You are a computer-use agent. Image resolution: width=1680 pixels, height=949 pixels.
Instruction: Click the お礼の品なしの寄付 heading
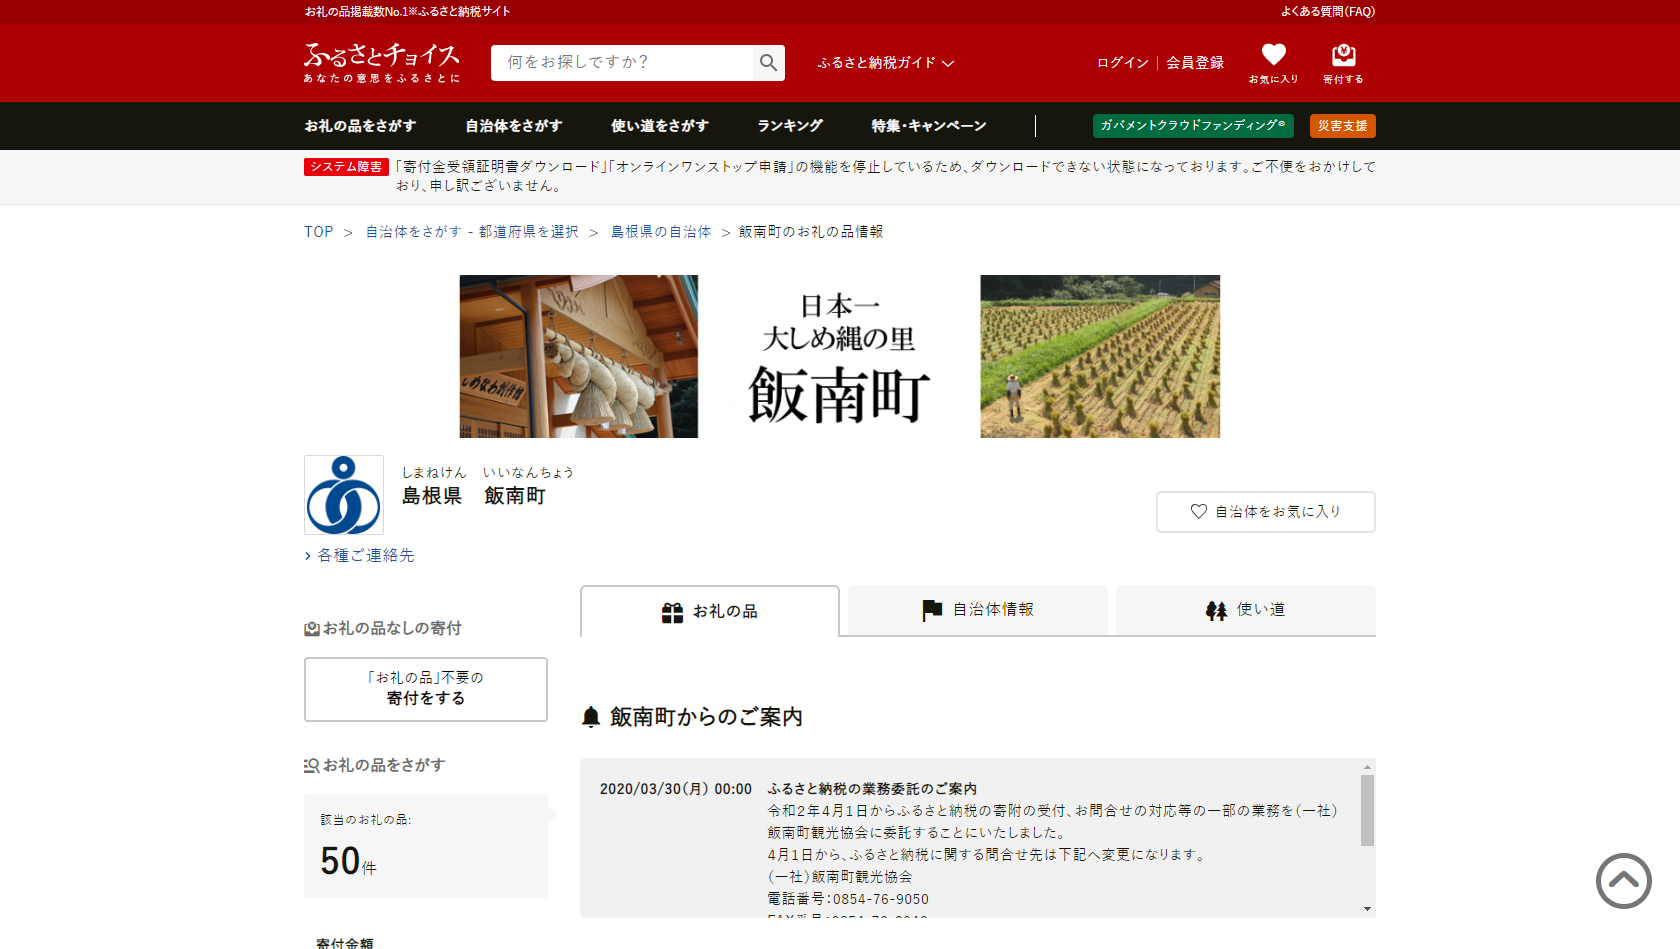click(x=383, y=628)
